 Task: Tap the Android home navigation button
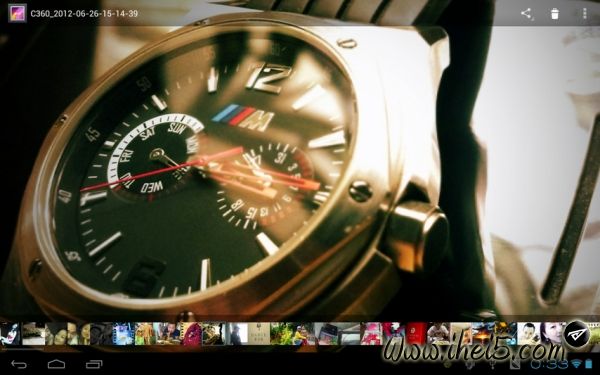56,364
